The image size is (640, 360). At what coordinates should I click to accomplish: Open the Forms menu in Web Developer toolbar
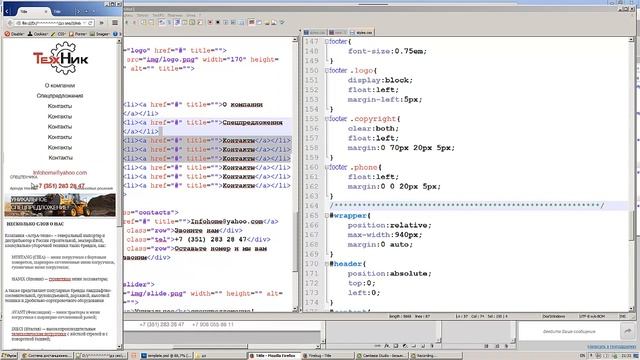point(78,34)
